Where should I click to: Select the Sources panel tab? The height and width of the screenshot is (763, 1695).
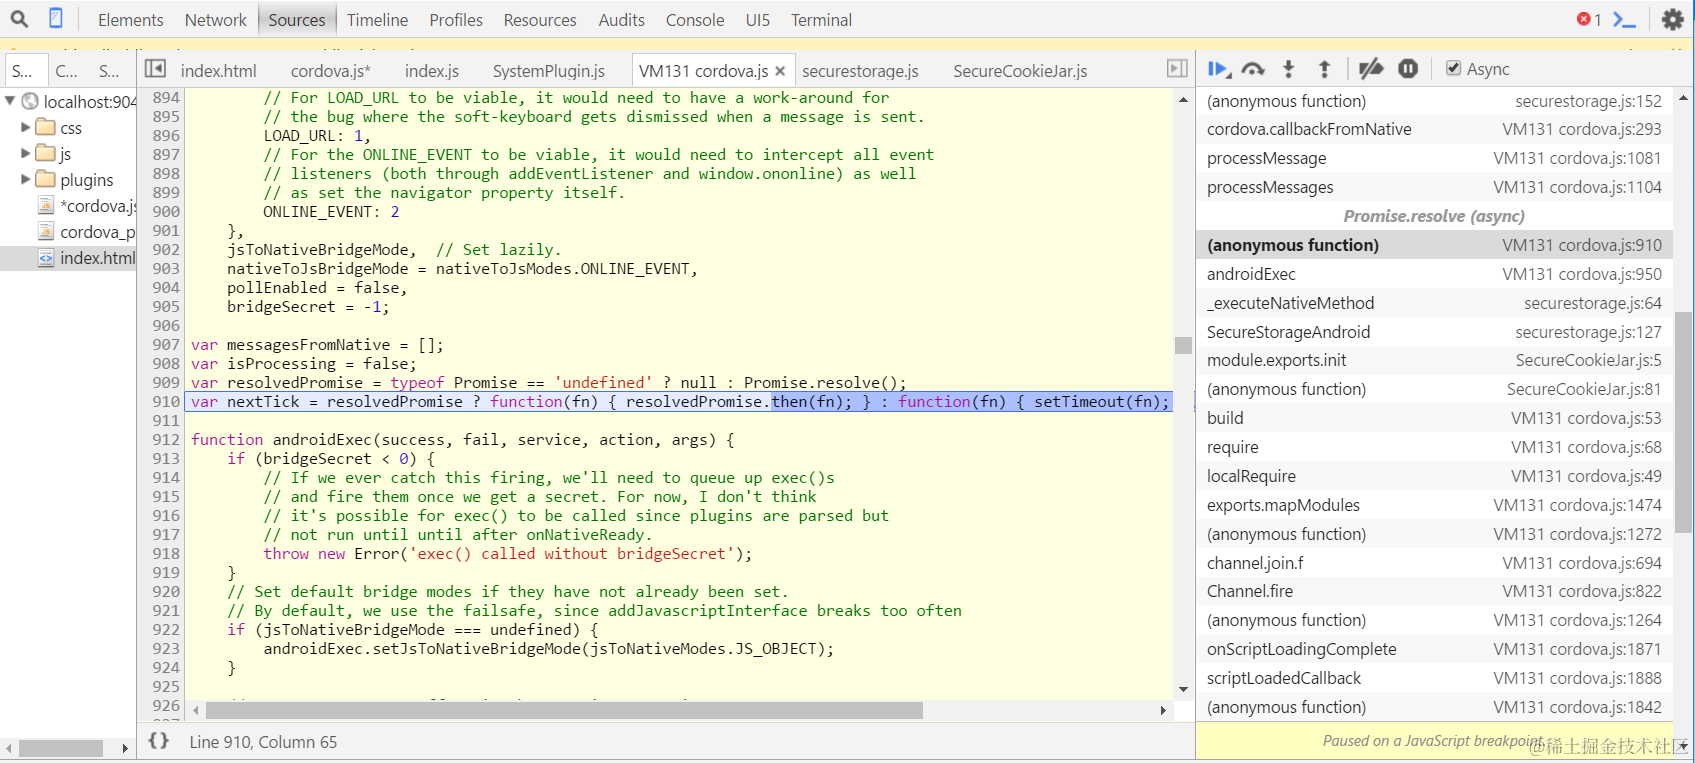pos(296,20)
